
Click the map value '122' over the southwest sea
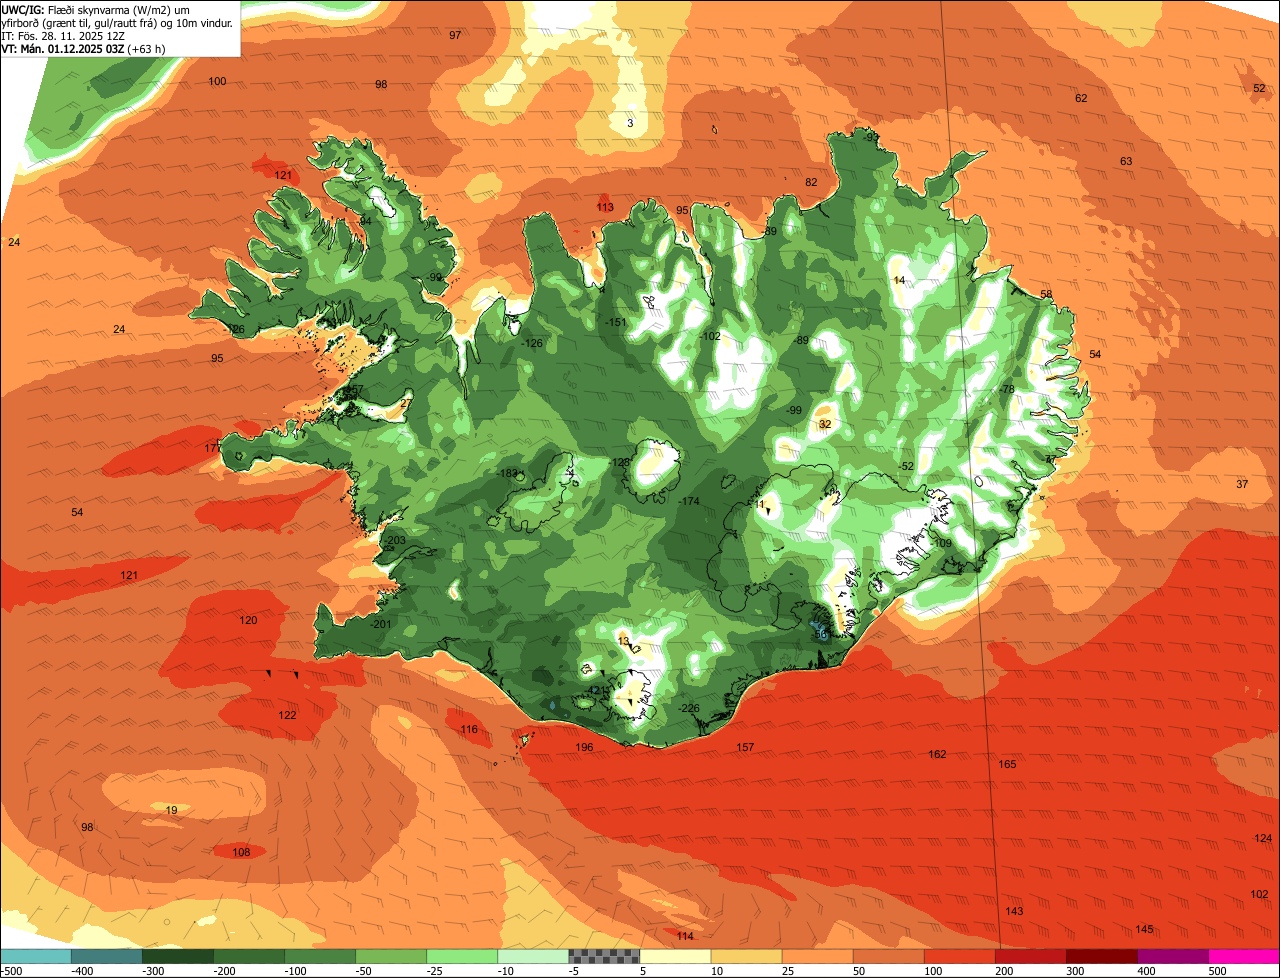coord(287,715)
